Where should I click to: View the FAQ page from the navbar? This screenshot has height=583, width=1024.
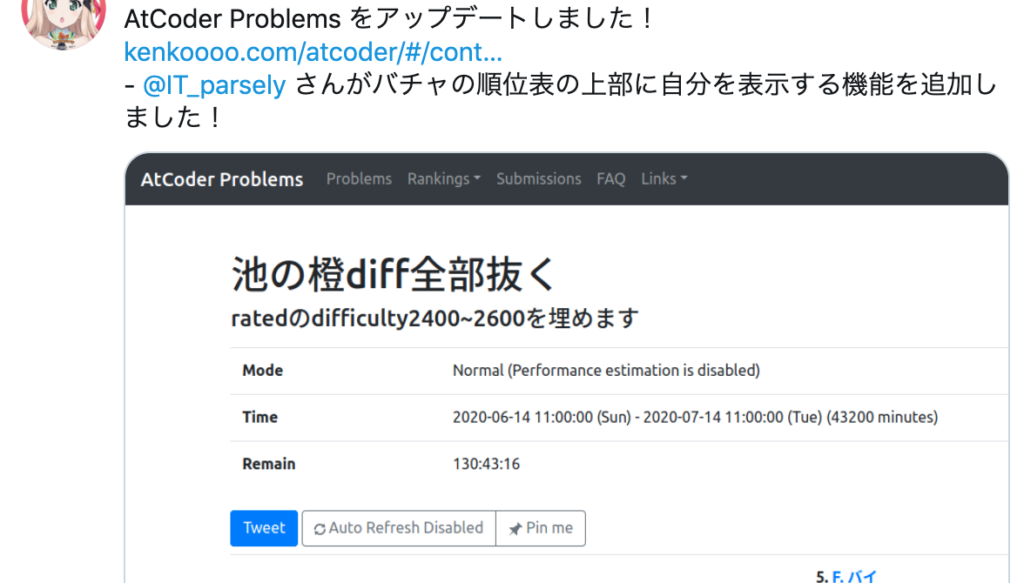coord(610,179)
